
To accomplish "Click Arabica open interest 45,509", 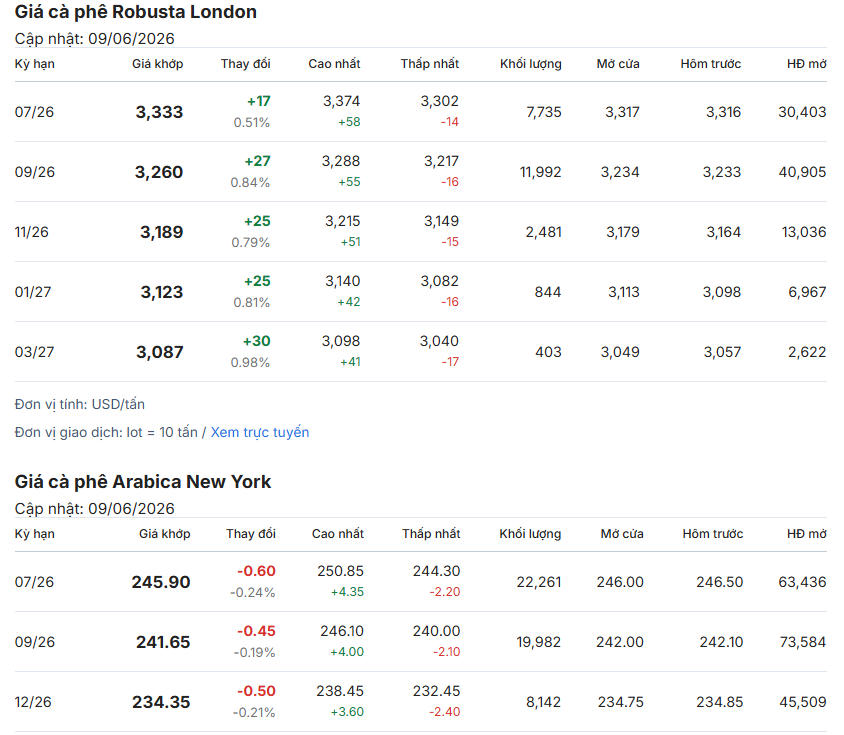I will 803,702.
